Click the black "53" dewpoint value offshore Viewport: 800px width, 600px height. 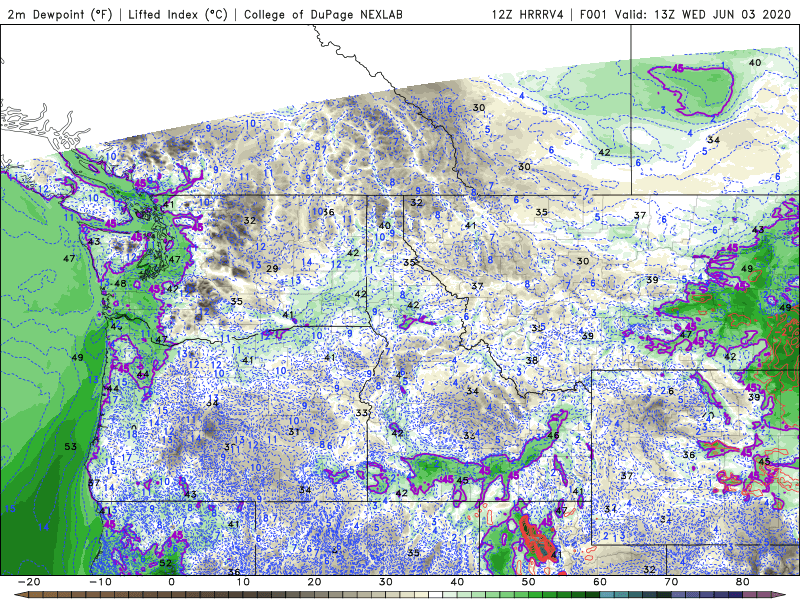(70, 447)
